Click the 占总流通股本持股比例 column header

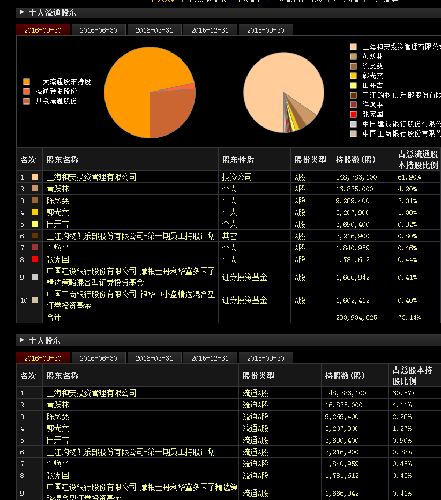pyautogui.click(x=418, y=160)
